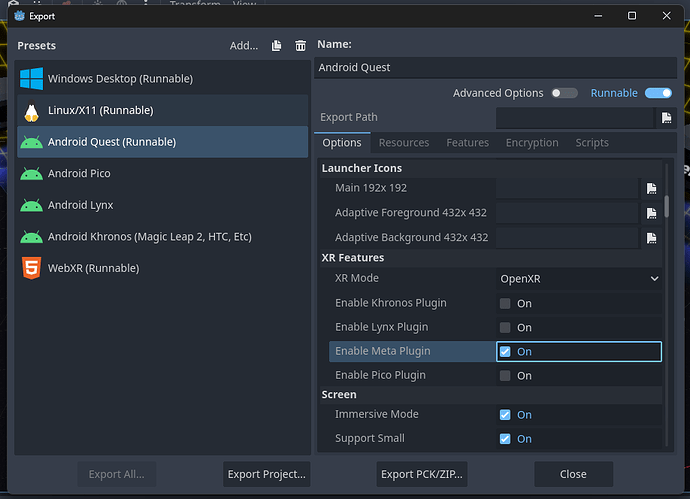The image size is (690, 499).
Task: Click the Godot icon in title bar
Action: [x=19, y=16]
